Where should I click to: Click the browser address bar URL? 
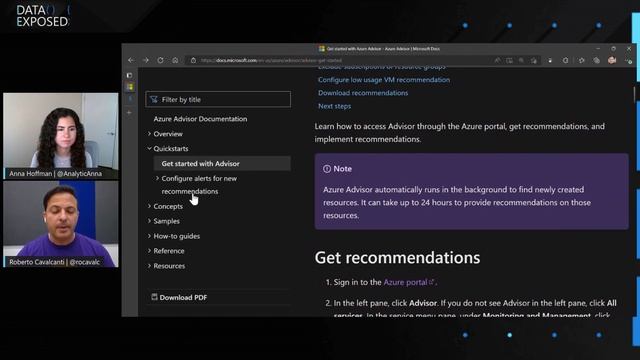click(271, 60)
